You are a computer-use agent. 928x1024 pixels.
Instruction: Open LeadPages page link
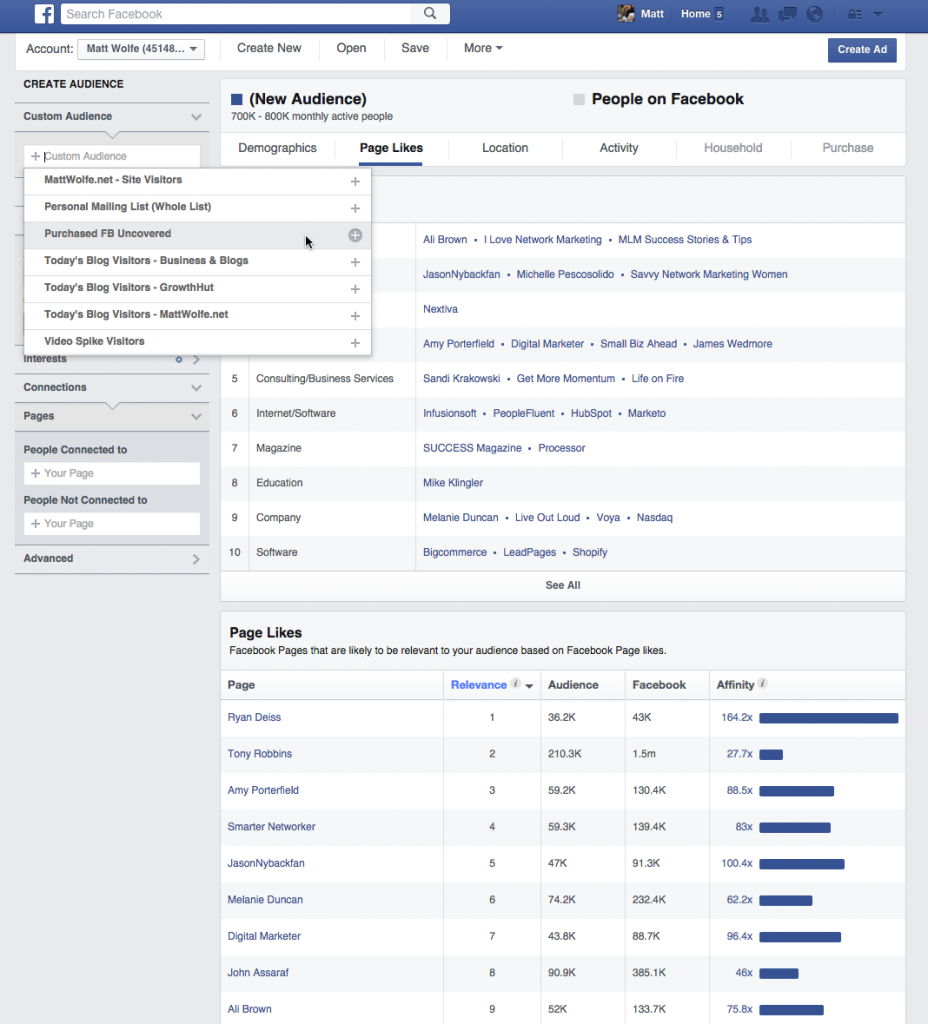pos(530,552)
